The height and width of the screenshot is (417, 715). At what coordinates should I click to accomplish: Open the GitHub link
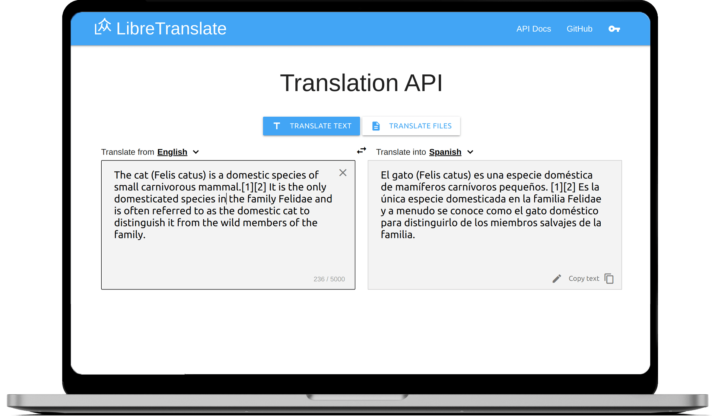tap(579, 29)
